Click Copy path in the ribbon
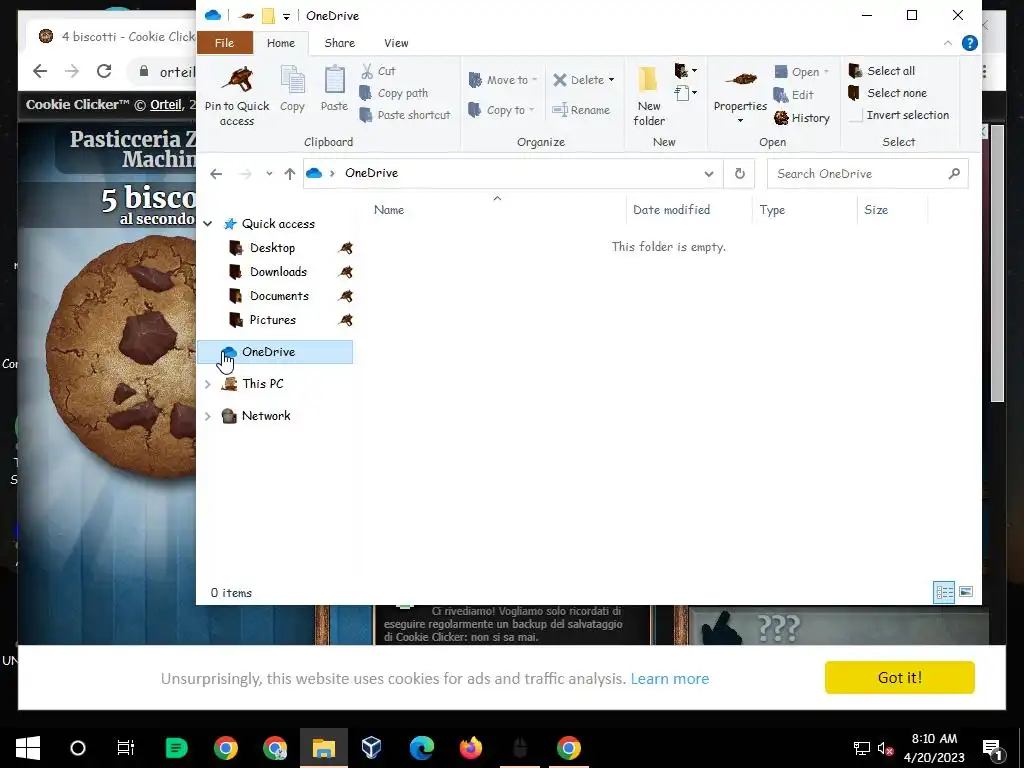The width and height of the screenshot is (1024, 768). pos(394,93)
